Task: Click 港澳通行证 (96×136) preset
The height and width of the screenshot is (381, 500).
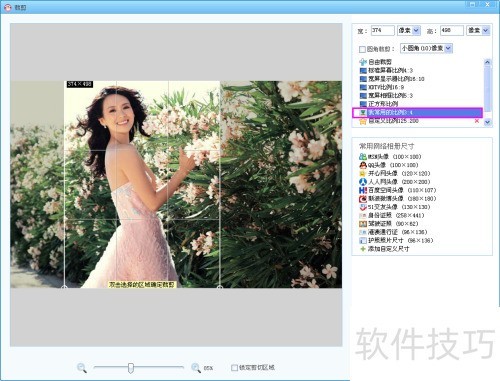Action: point(397,232)
